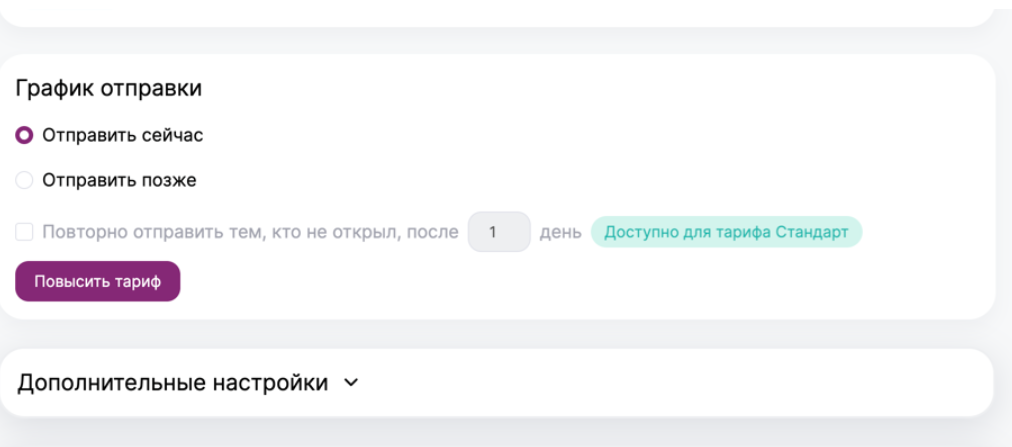Choose the "Отправить позже" radio option

25,181
